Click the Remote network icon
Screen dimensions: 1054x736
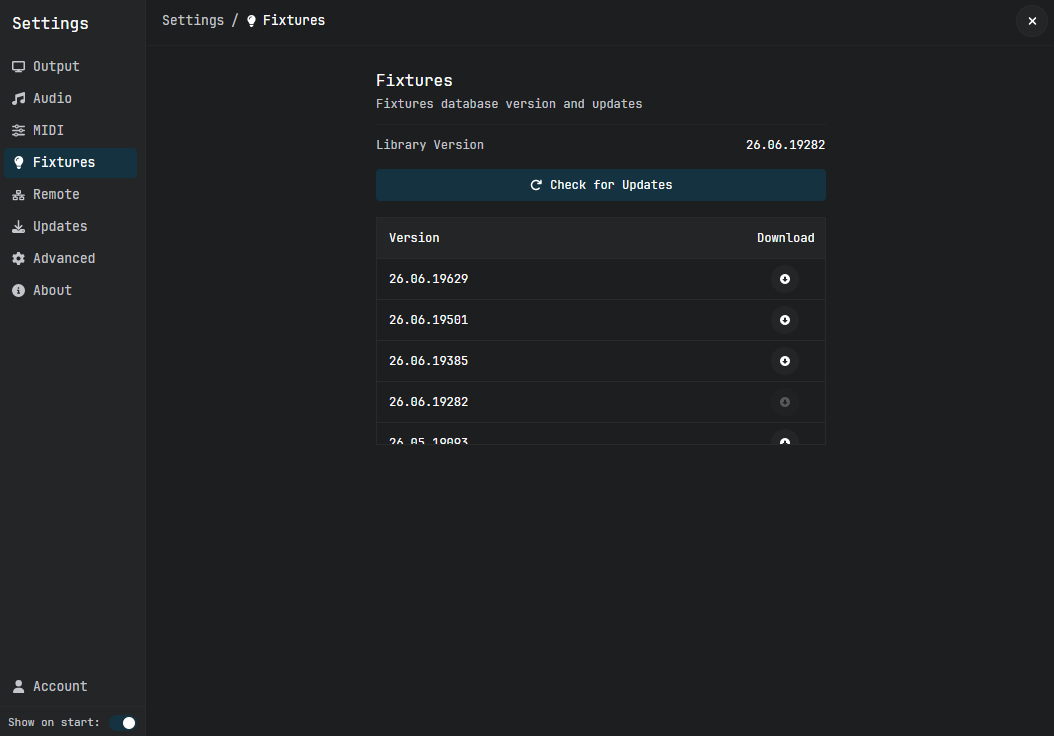pos(19,195)
